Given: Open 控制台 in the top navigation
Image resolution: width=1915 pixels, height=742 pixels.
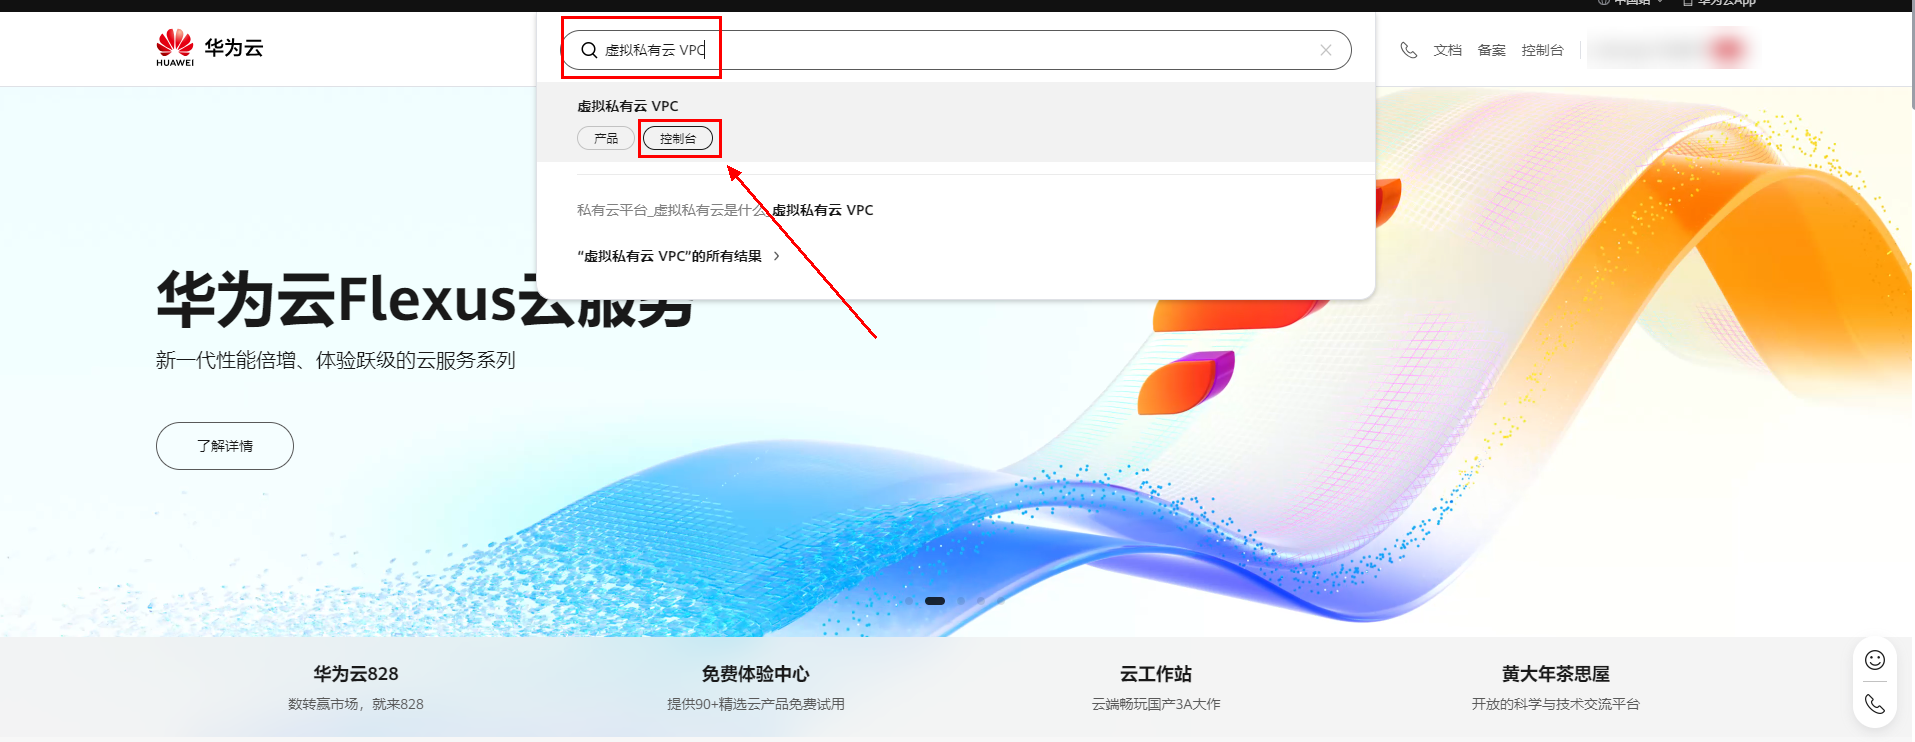Looking at the screenshot, I should (1542, 50).
